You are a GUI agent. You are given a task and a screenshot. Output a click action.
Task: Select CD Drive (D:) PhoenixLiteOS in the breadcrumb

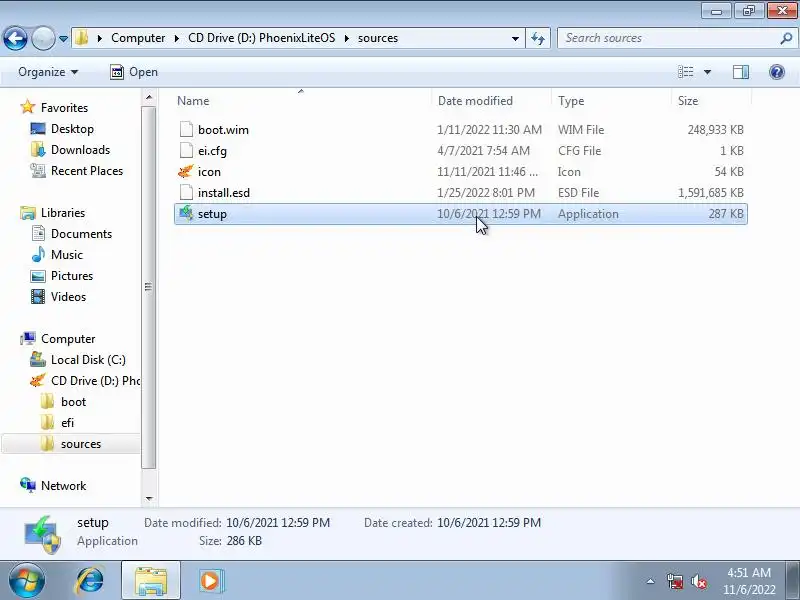tap(262, 38)
